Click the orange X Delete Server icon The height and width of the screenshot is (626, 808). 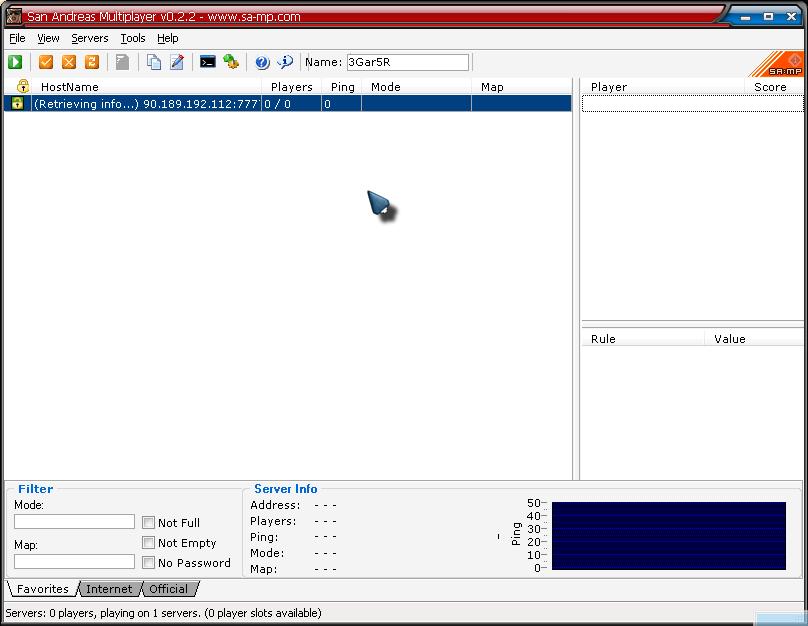pyautogui.click(x=69, y=62)
